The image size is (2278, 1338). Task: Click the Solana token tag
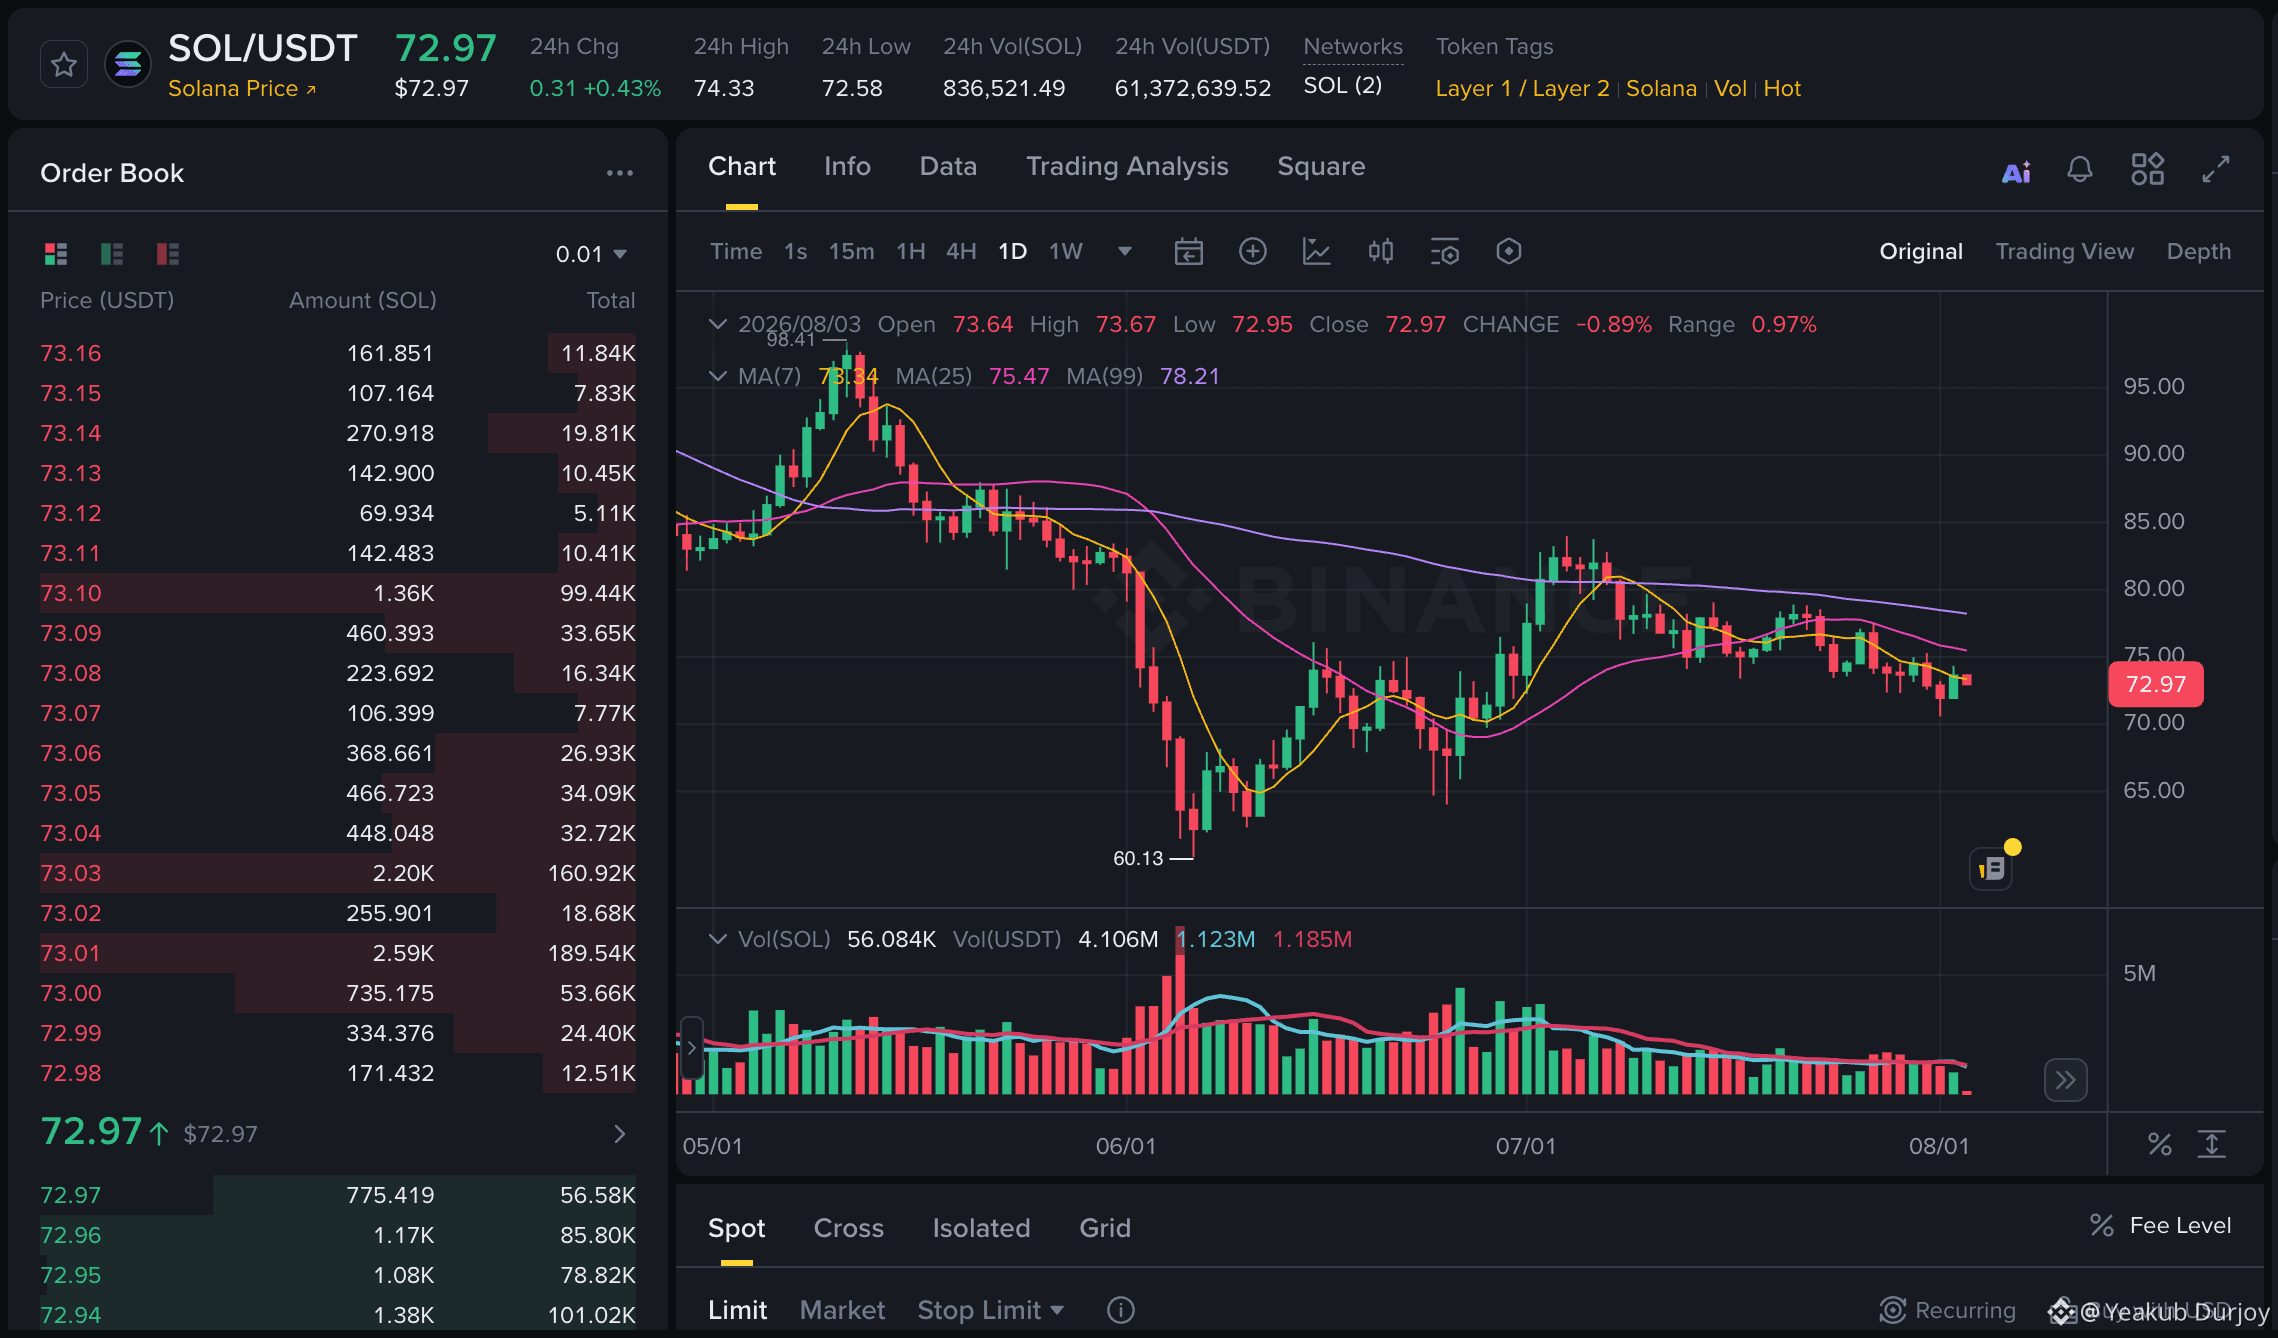click(1661, 88)
